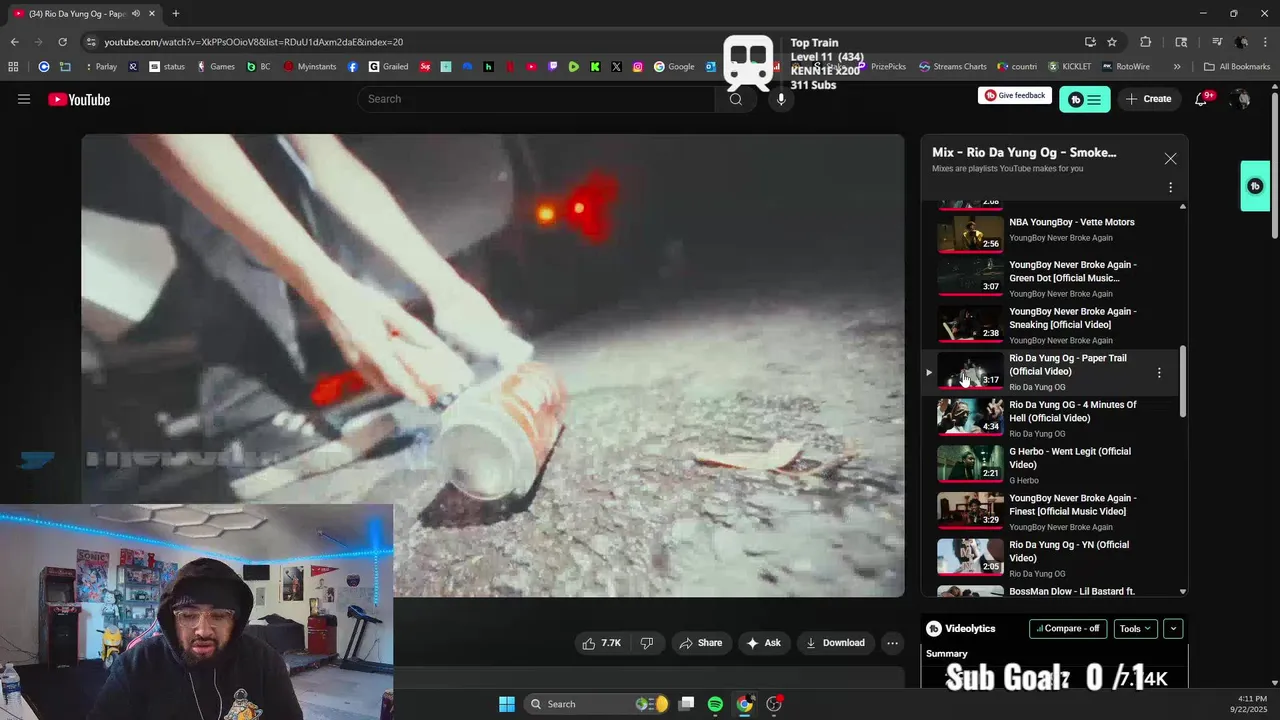The width and height of the screenshot is (1280, 720).
Task: Open YouTube notifications bell
Action: 1202,99
